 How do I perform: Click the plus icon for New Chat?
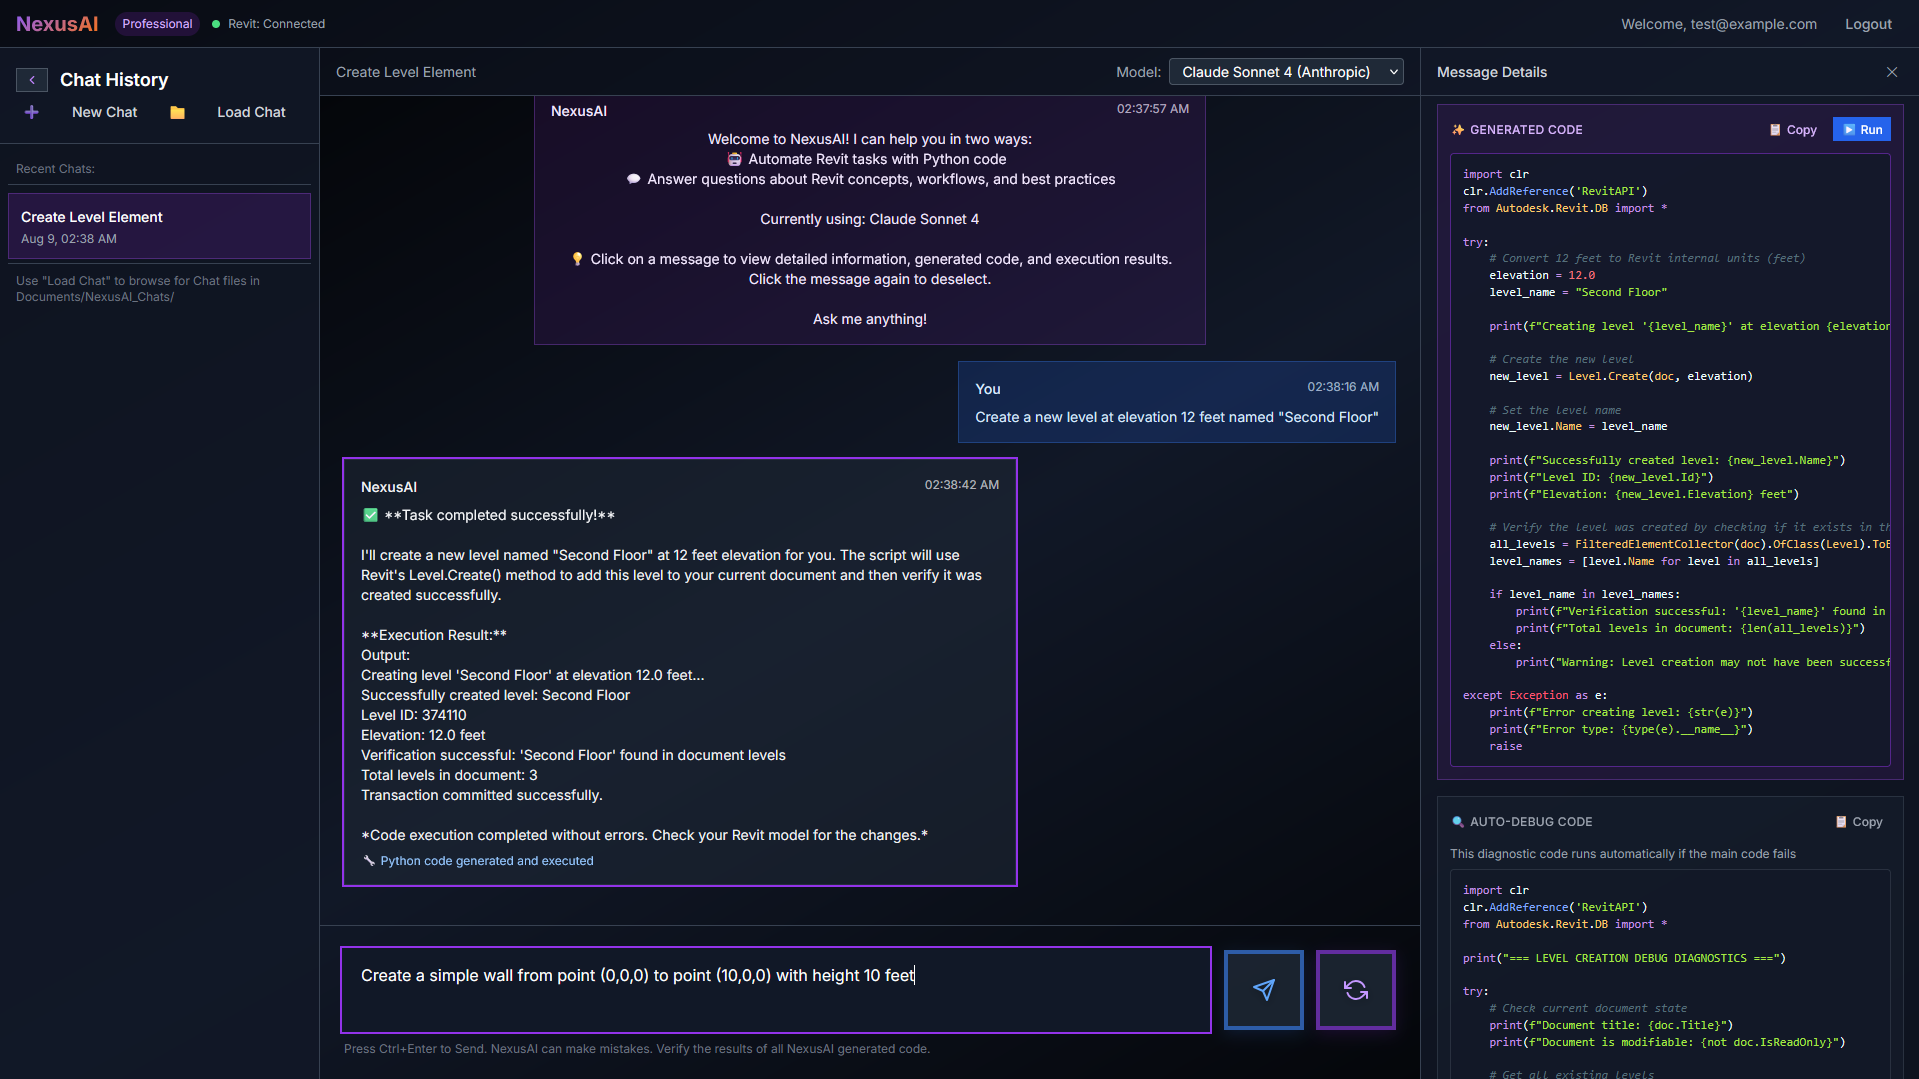pyautogui.click(x=32, y=112)
